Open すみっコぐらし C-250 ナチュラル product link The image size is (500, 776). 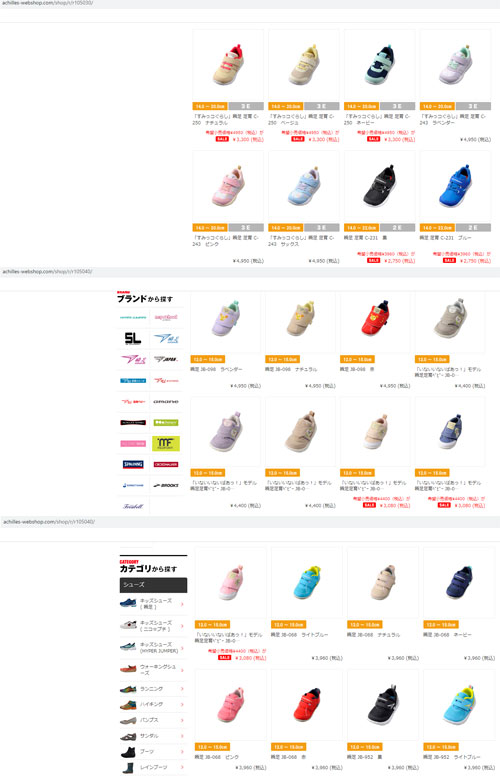[x=226, y=119]
